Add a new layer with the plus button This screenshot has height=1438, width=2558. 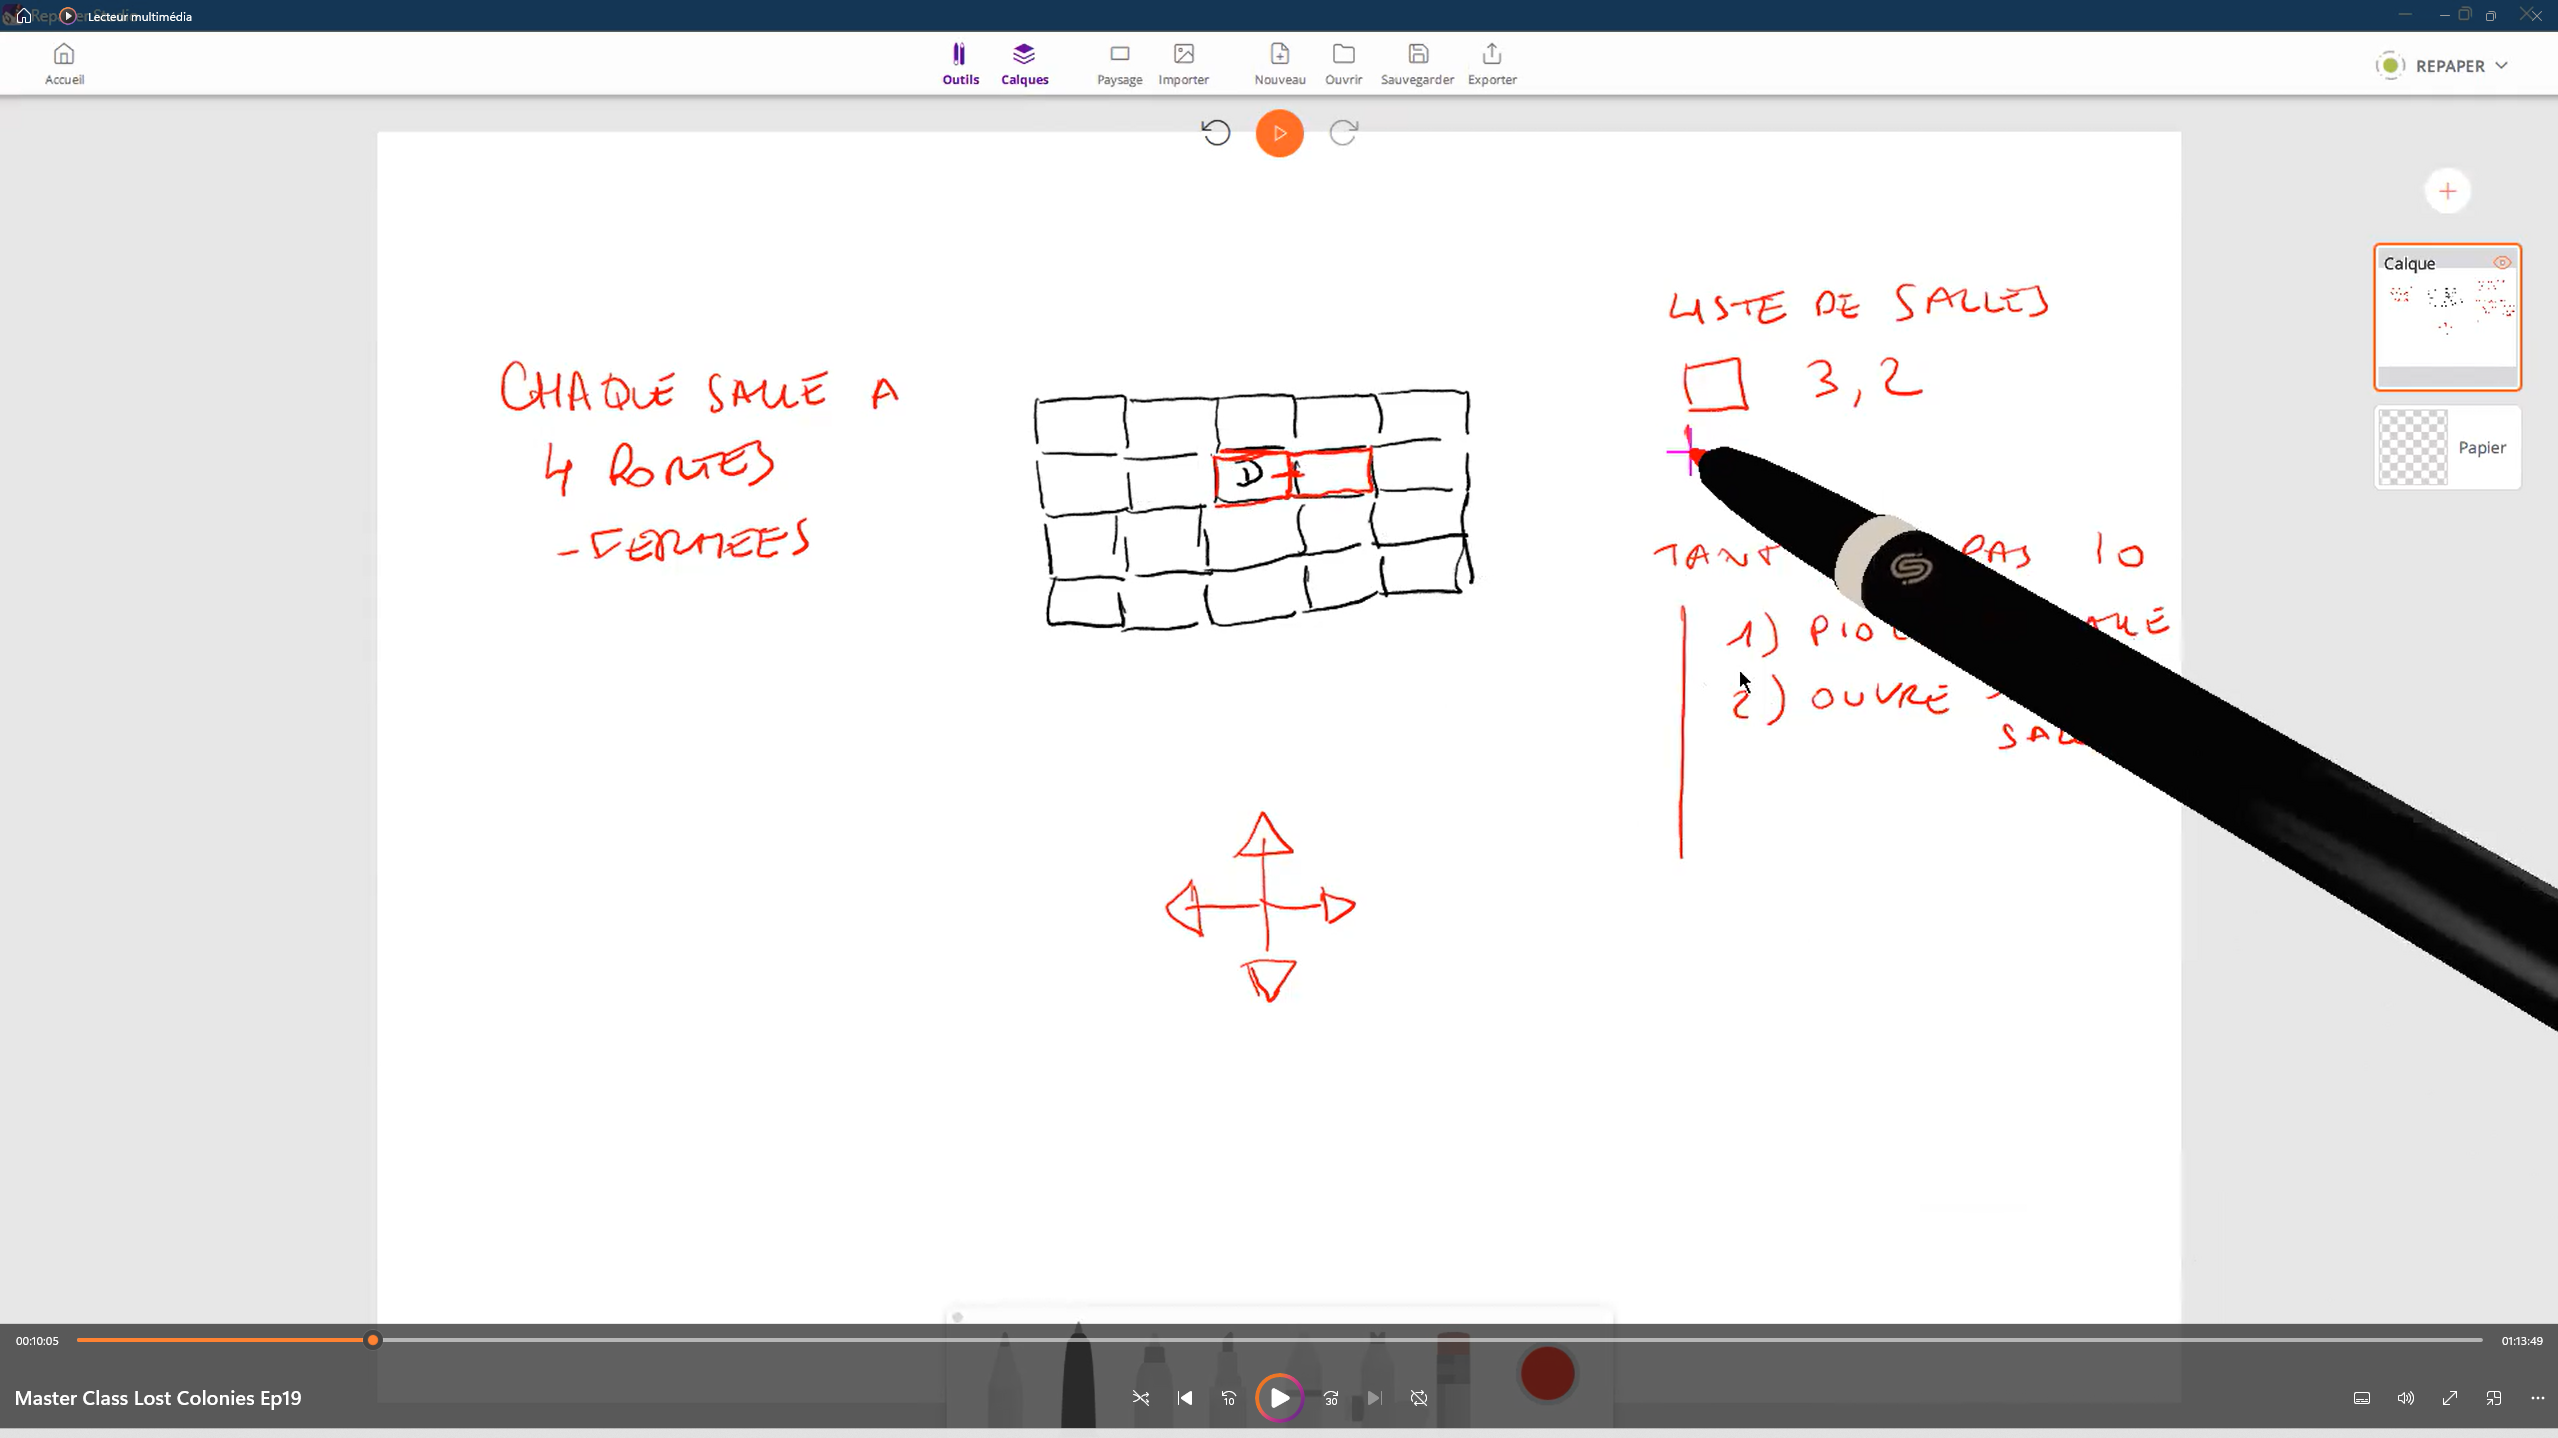pyautogui.click(x=2447, y=191)
